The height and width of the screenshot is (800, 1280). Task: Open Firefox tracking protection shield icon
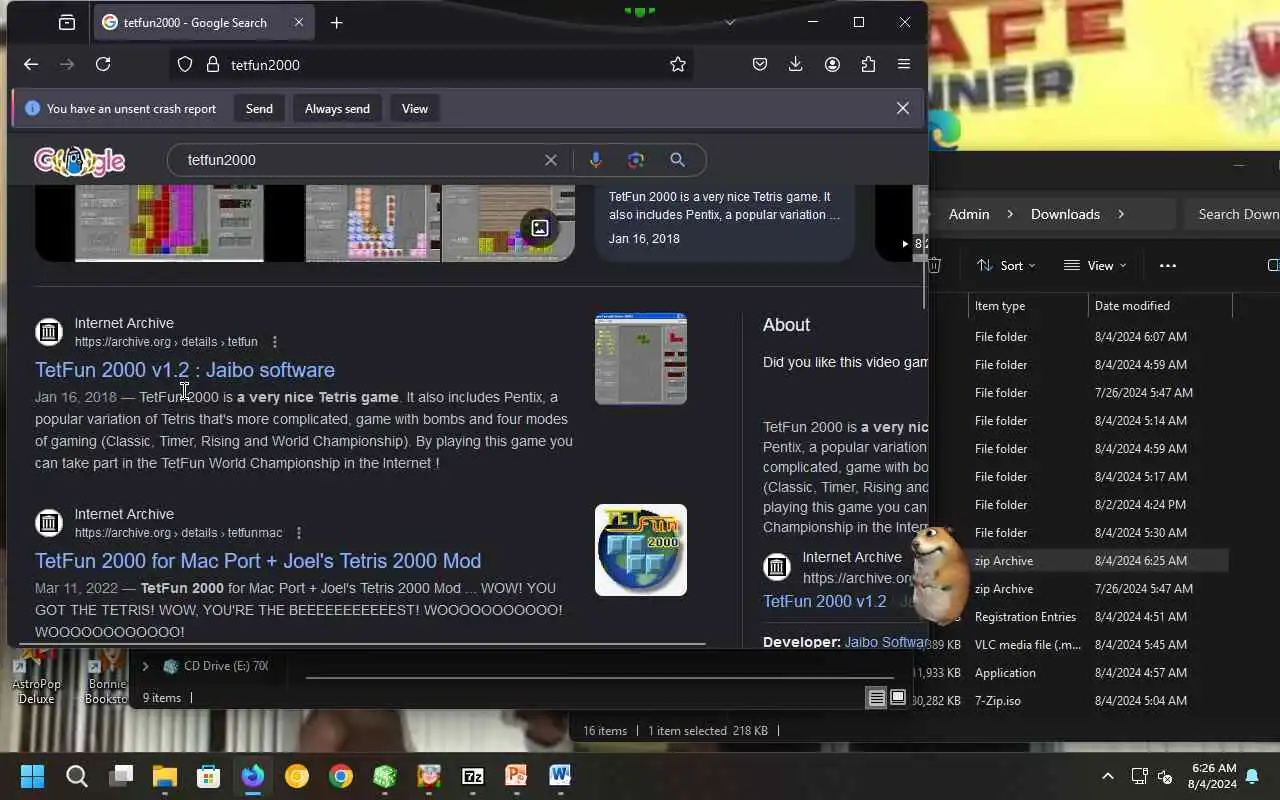pos(185,64)
